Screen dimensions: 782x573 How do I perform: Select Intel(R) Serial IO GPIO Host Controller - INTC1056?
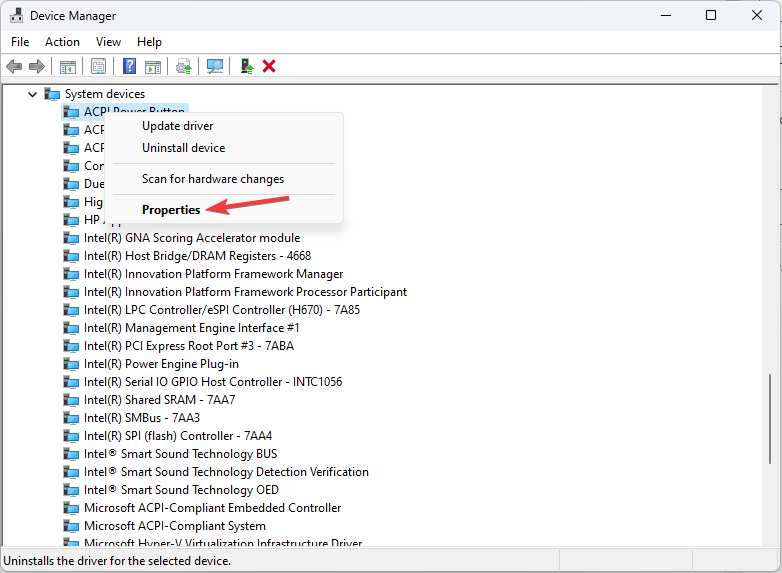(213, 382)
